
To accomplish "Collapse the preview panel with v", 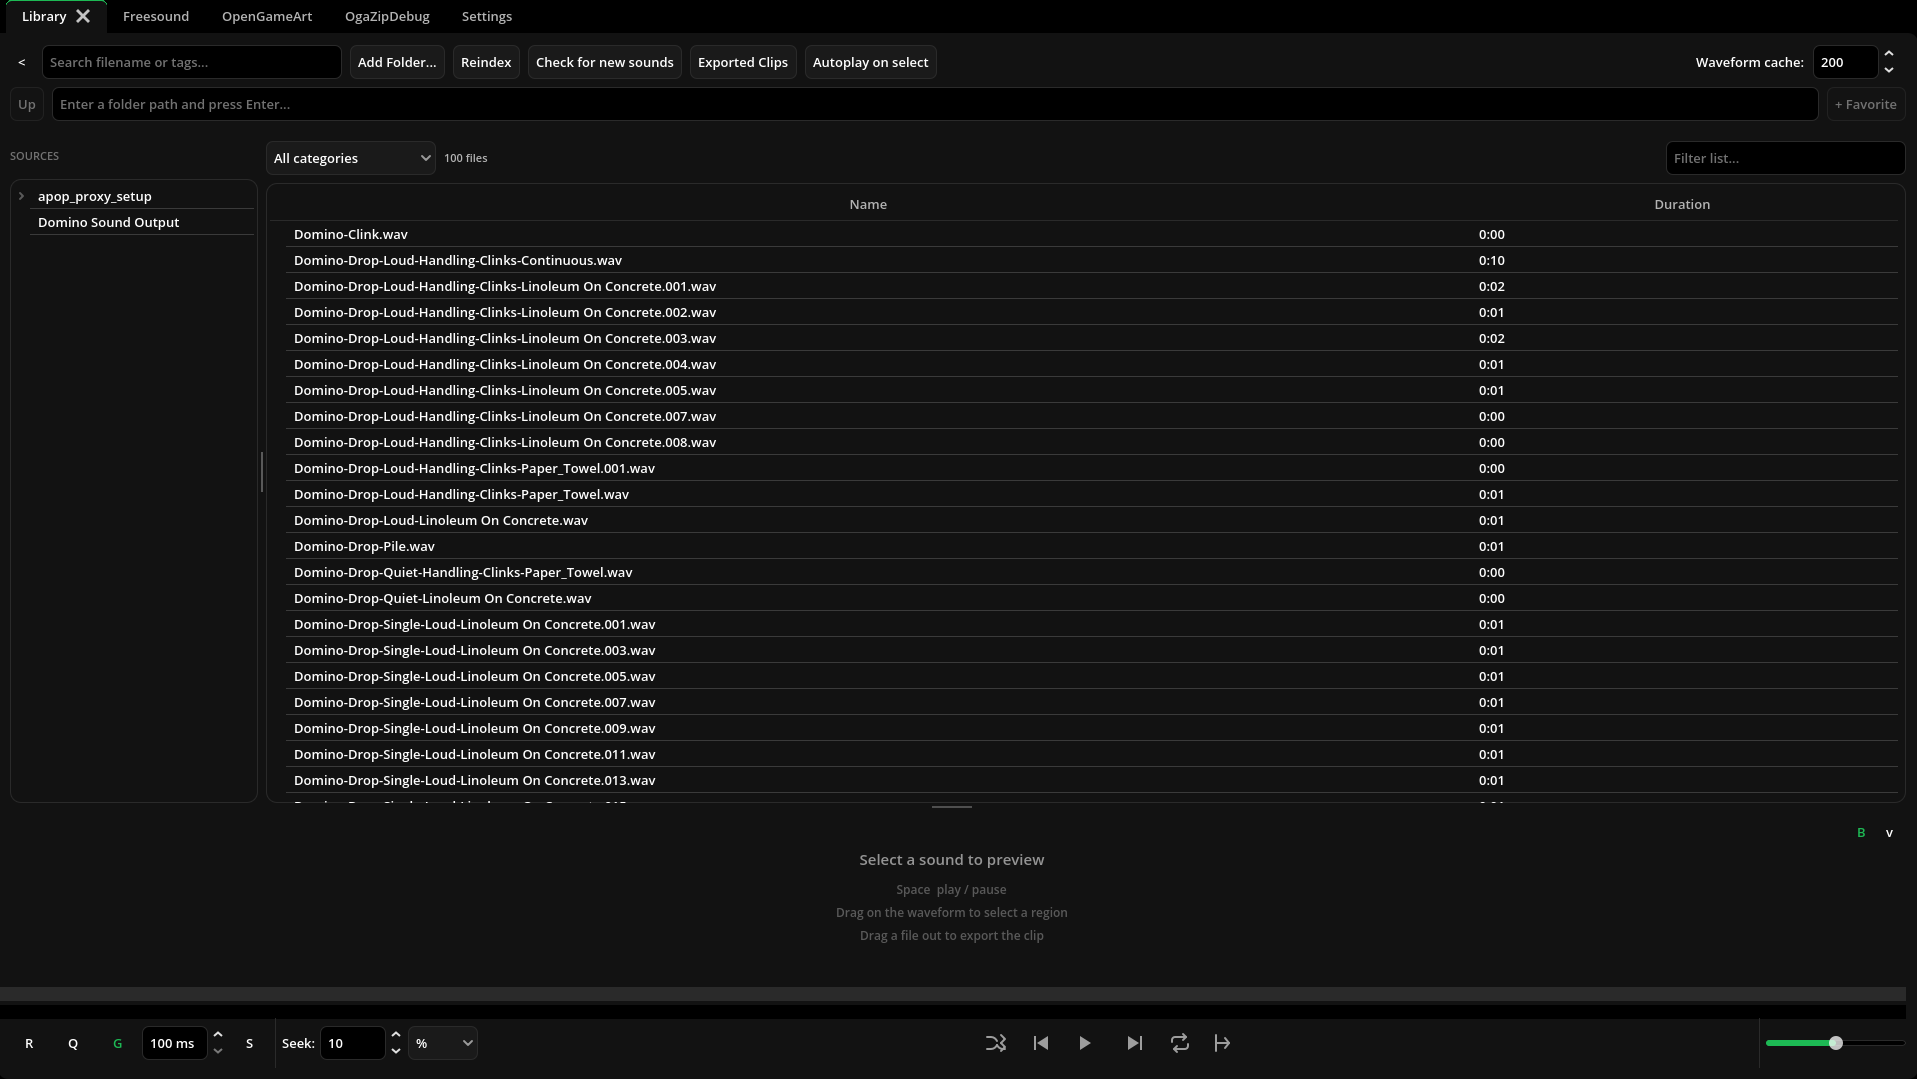I will 1889,832.
